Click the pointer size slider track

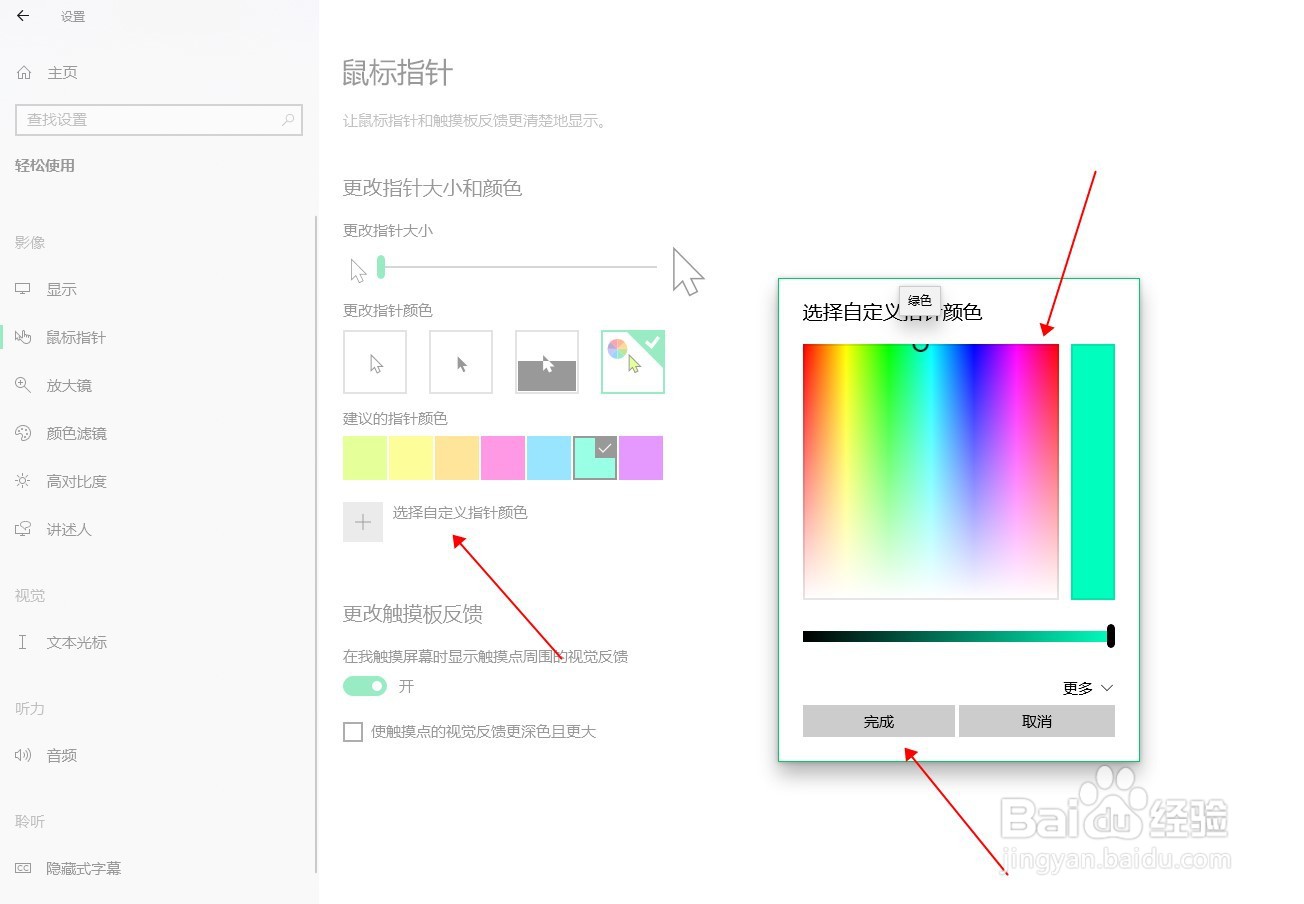pos(517,267)
